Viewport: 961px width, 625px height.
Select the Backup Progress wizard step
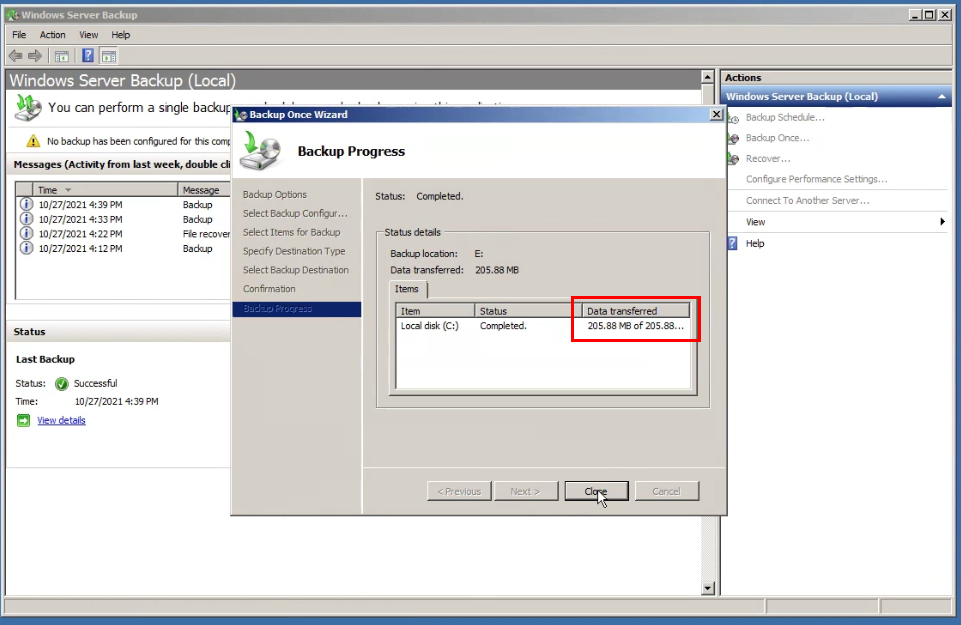click(x=297, y=309)
